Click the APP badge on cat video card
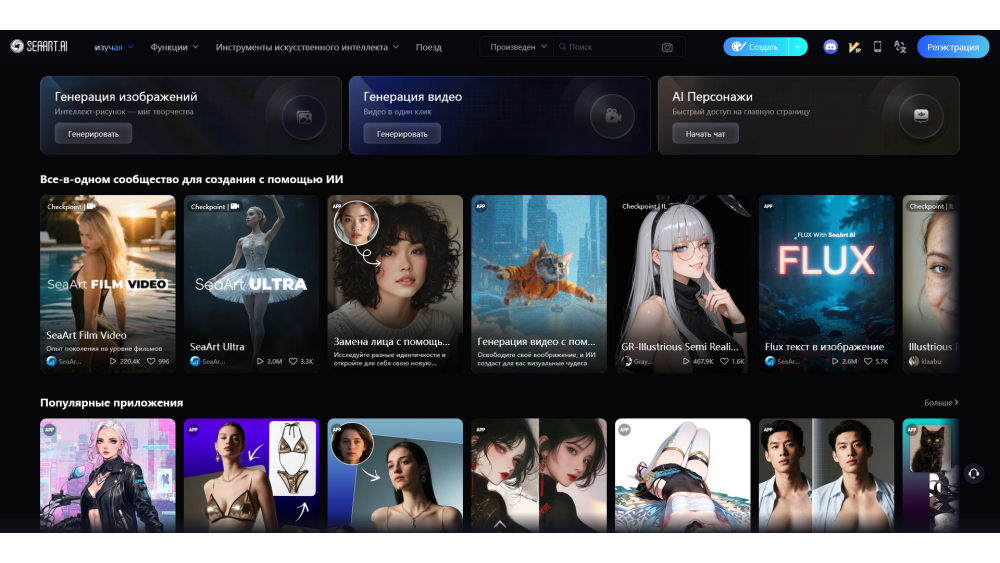The image size is (1000, 563). (481, 206)
